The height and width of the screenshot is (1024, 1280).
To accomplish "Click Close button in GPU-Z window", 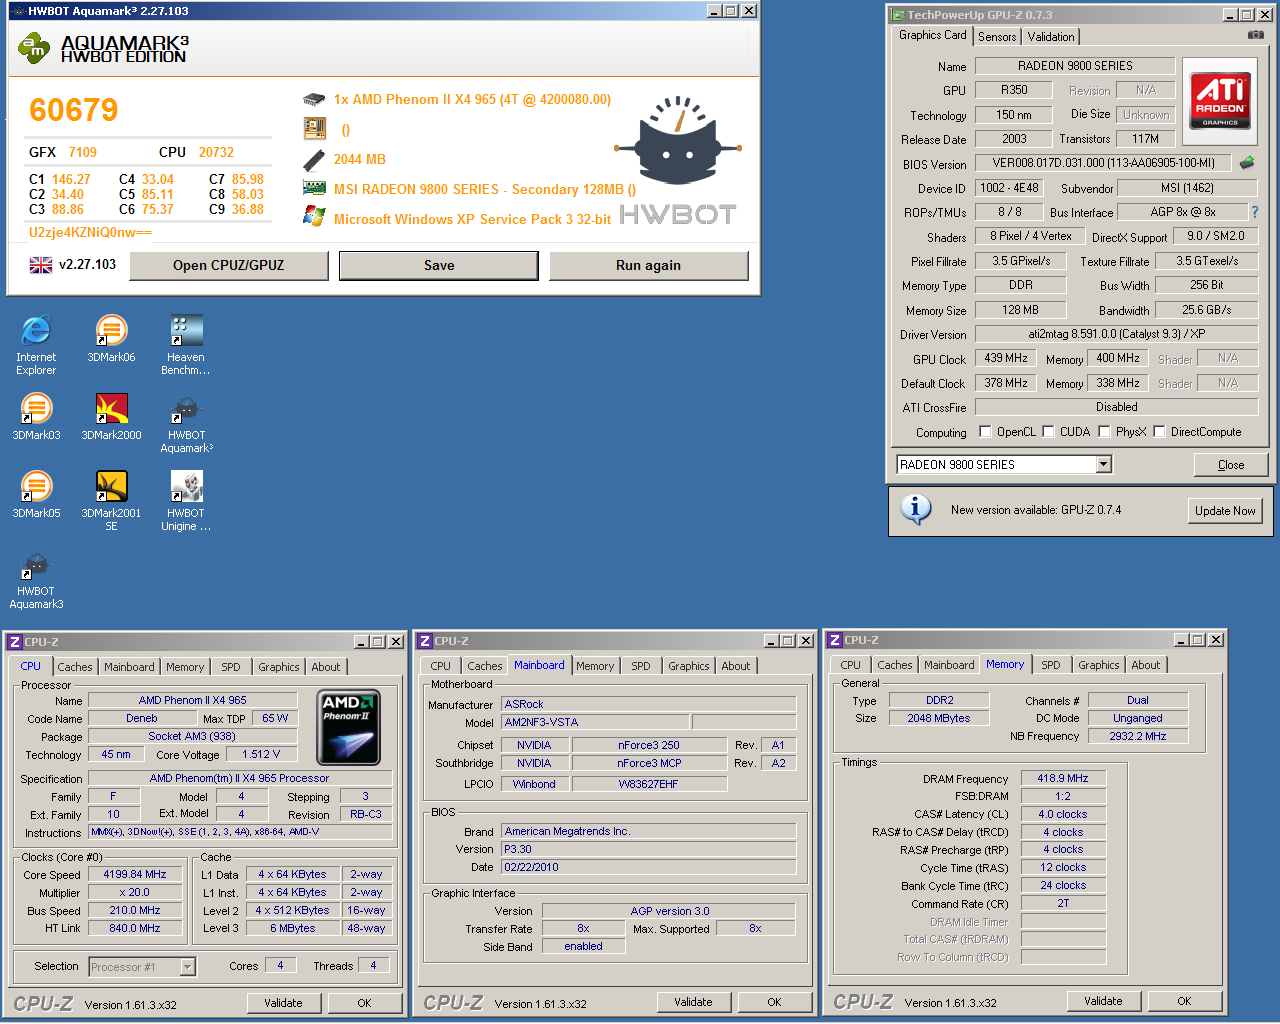I will (1231, 465).
